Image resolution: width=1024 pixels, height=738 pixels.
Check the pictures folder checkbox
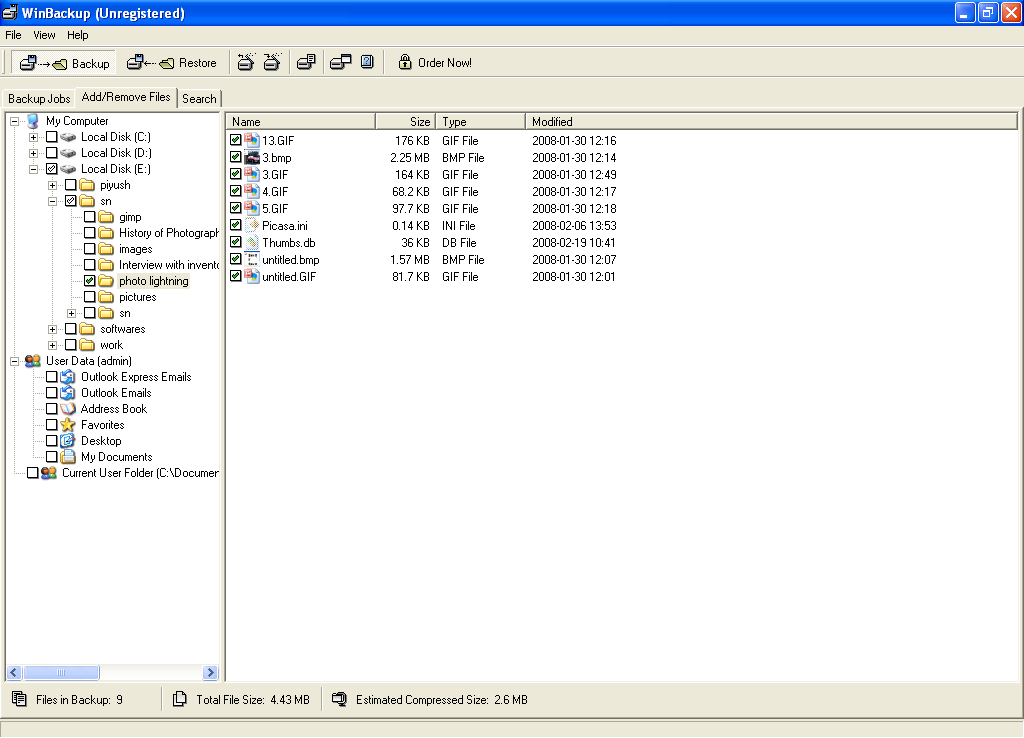[90, 297]
